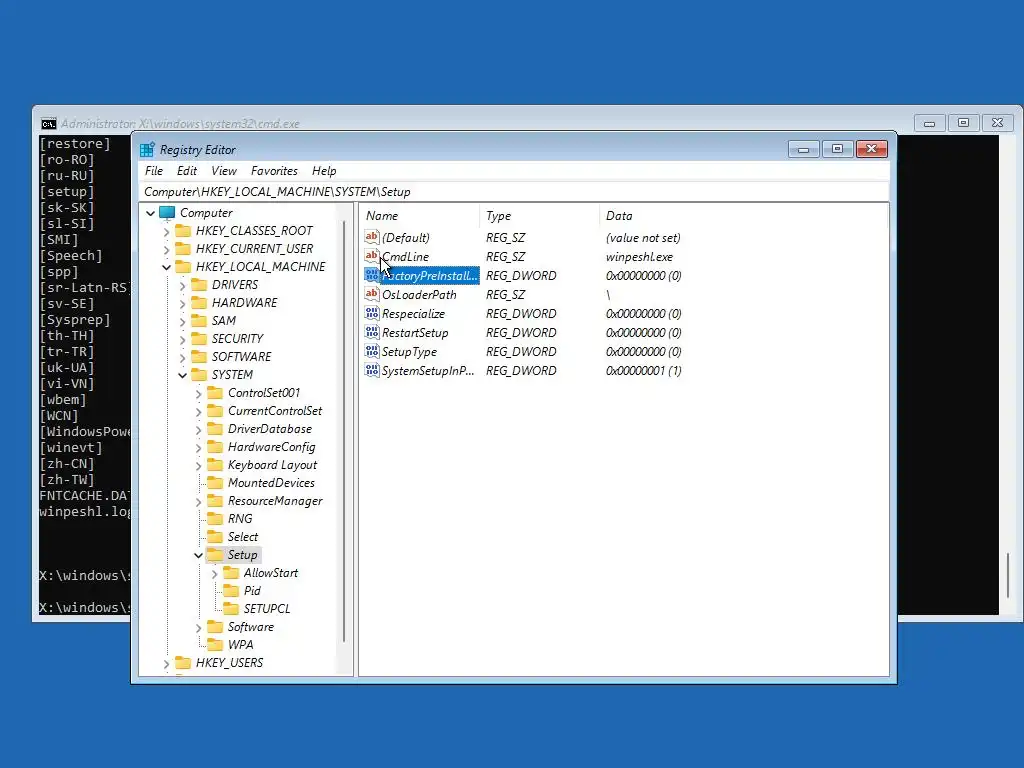Expand the HKEY_CLASSES_ROOT hive
This screenshot has width=1024, height=768.
point(167,231)
